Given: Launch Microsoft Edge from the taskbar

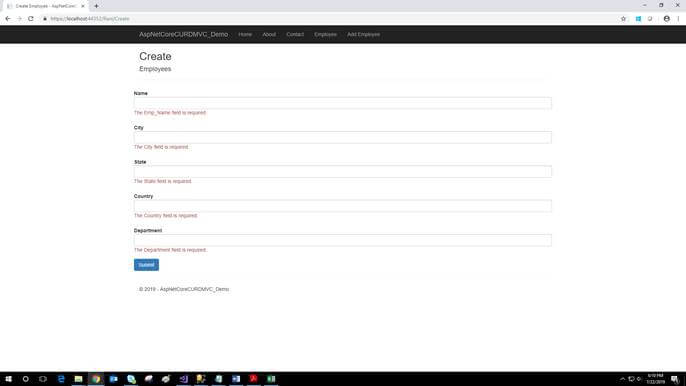Looking at the screenshot, I should (61, 379).
